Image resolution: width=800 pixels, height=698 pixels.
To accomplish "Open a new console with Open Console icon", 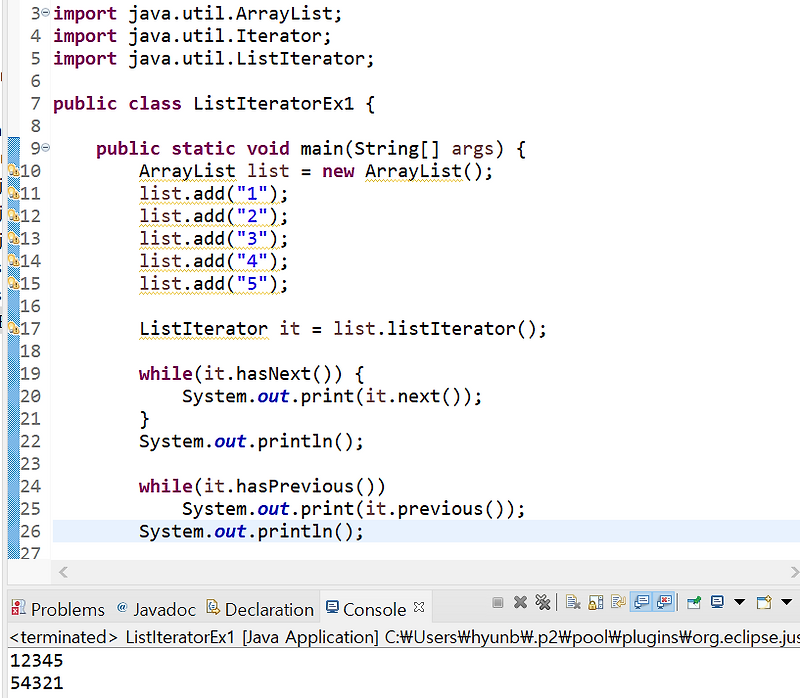I will [x=762, y=603].
